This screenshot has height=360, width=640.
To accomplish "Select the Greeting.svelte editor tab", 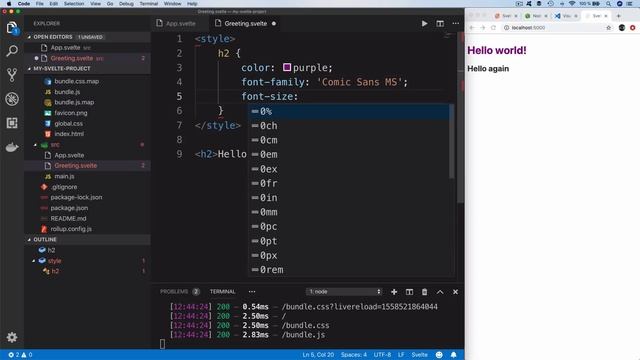I will click(245, 24).
